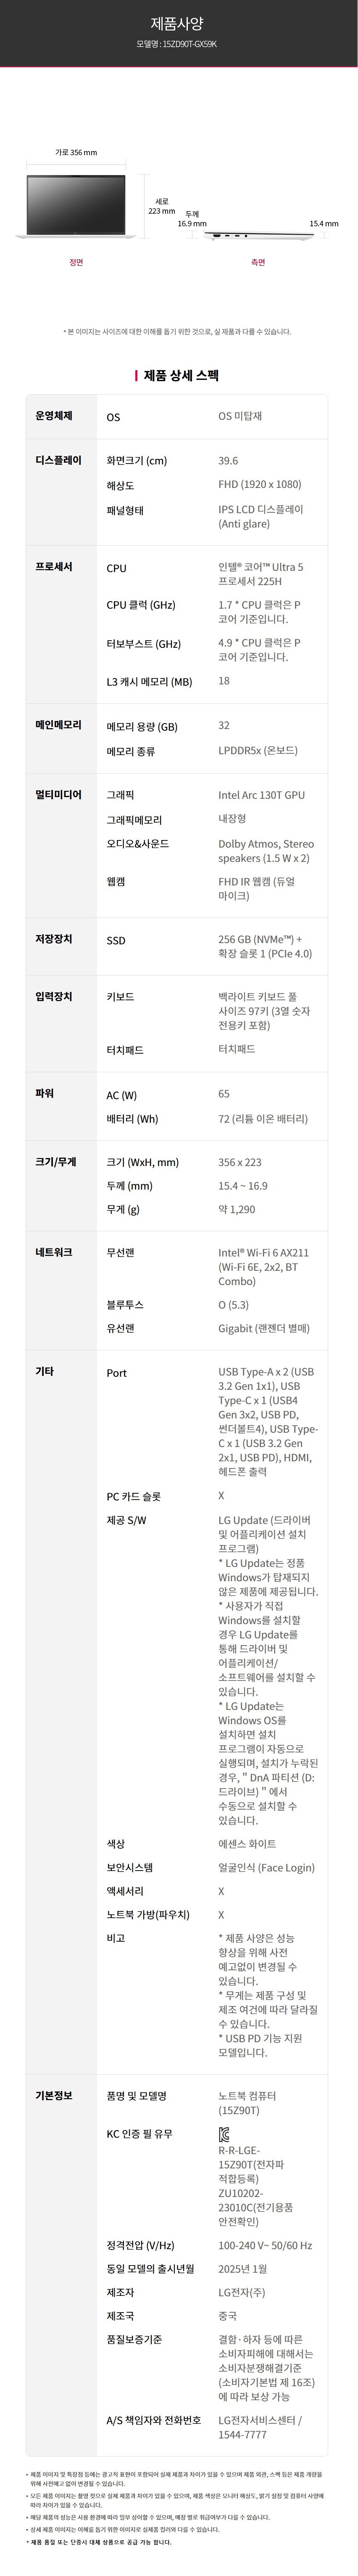Click the 정면 caption under the laptop
The image size is (358, 2576).
76,263
